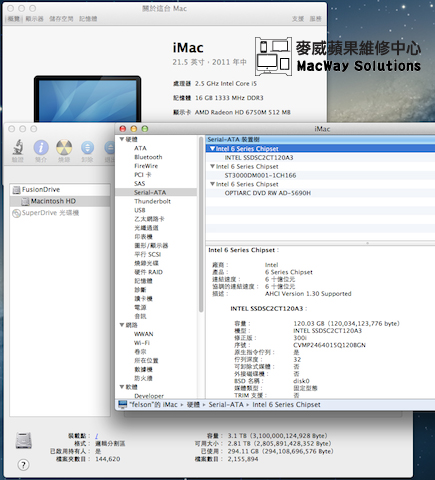Open 顯示器 tab in About This Mac
Image resolution: width=435 pixels, height=480 pixels.
[x=34, y=19]
